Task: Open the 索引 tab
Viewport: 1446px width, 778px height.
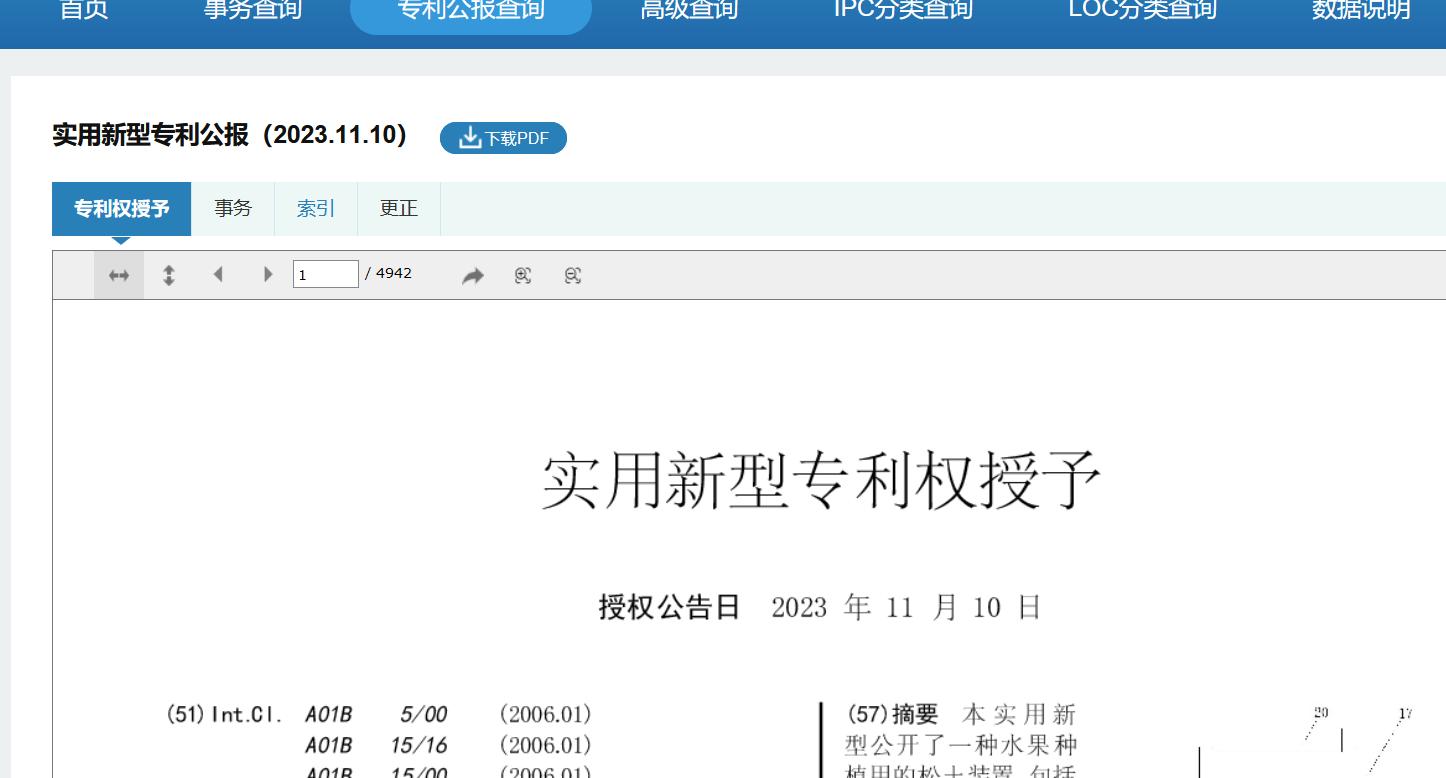Action: pos(315,209)
